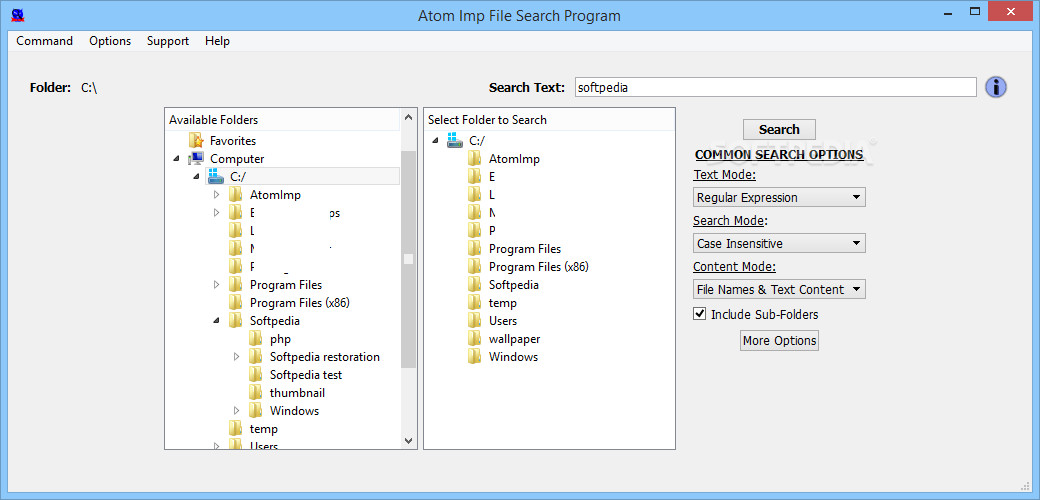Click Program Files (x86) folder icon in right pane
The height and width of the screenshot is (500, 1040).
coord(474,267)
